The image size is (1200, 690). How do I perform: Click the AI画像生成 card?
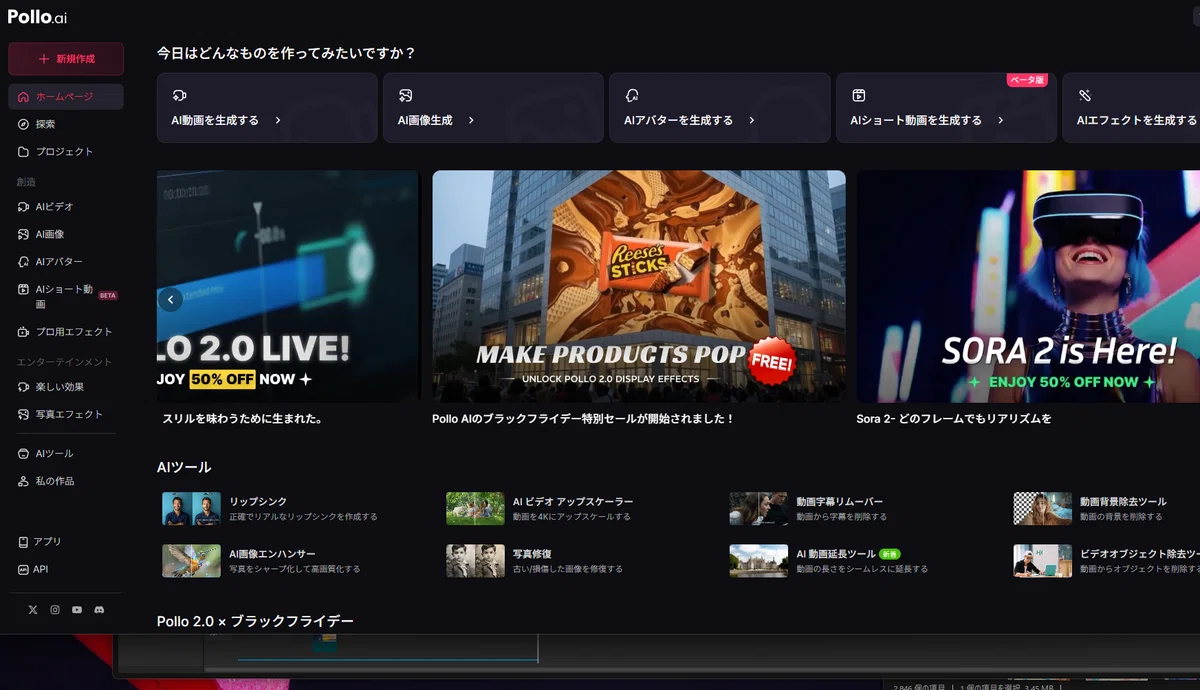pos(493,107)
